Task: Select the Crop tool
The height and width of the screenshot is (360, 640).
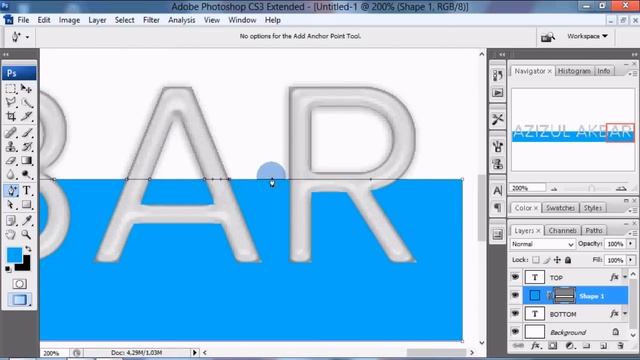Action: (x=11, y=117)
